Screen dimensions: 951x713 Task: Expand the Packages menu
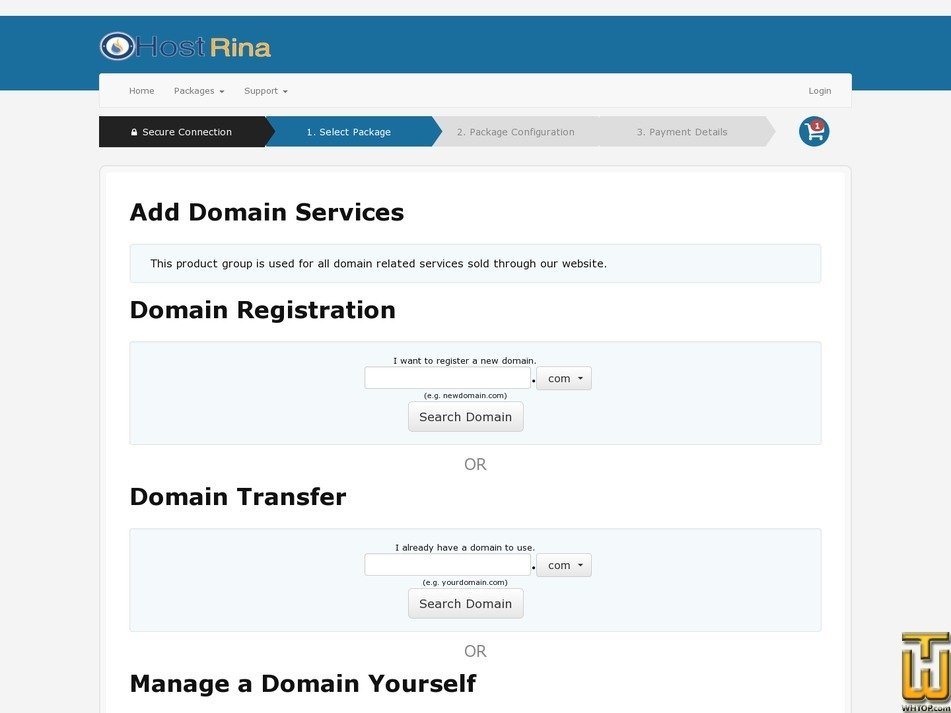pos(199,91)
